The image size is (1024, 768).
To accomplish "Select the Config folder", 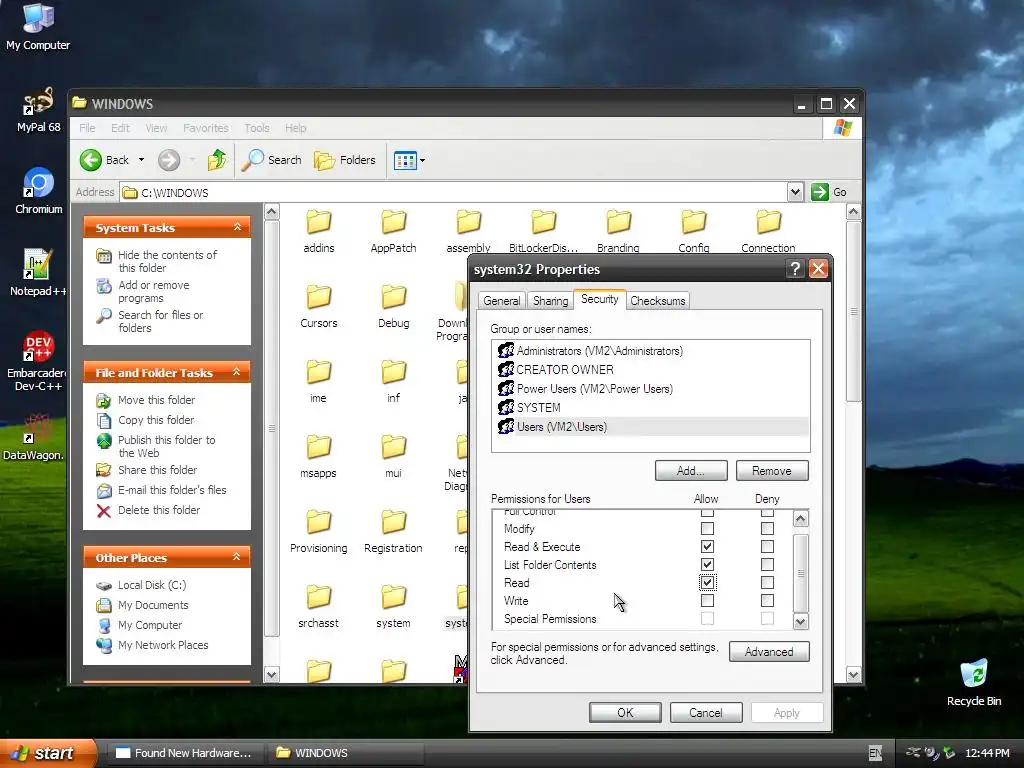I will click(x=694, y=232).
